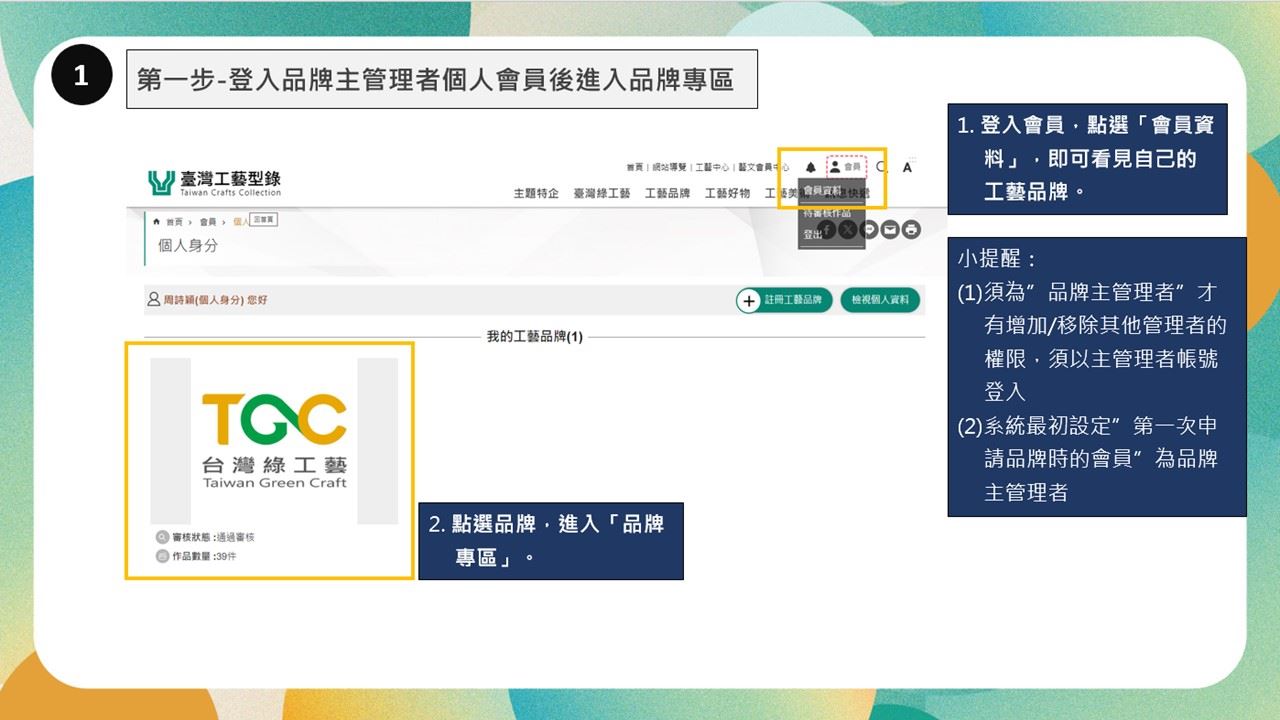Click the 回首頁 tooltip button
Image resolution: width=1280 pixels, height=720 pixels.
click(x=264, y=219)
